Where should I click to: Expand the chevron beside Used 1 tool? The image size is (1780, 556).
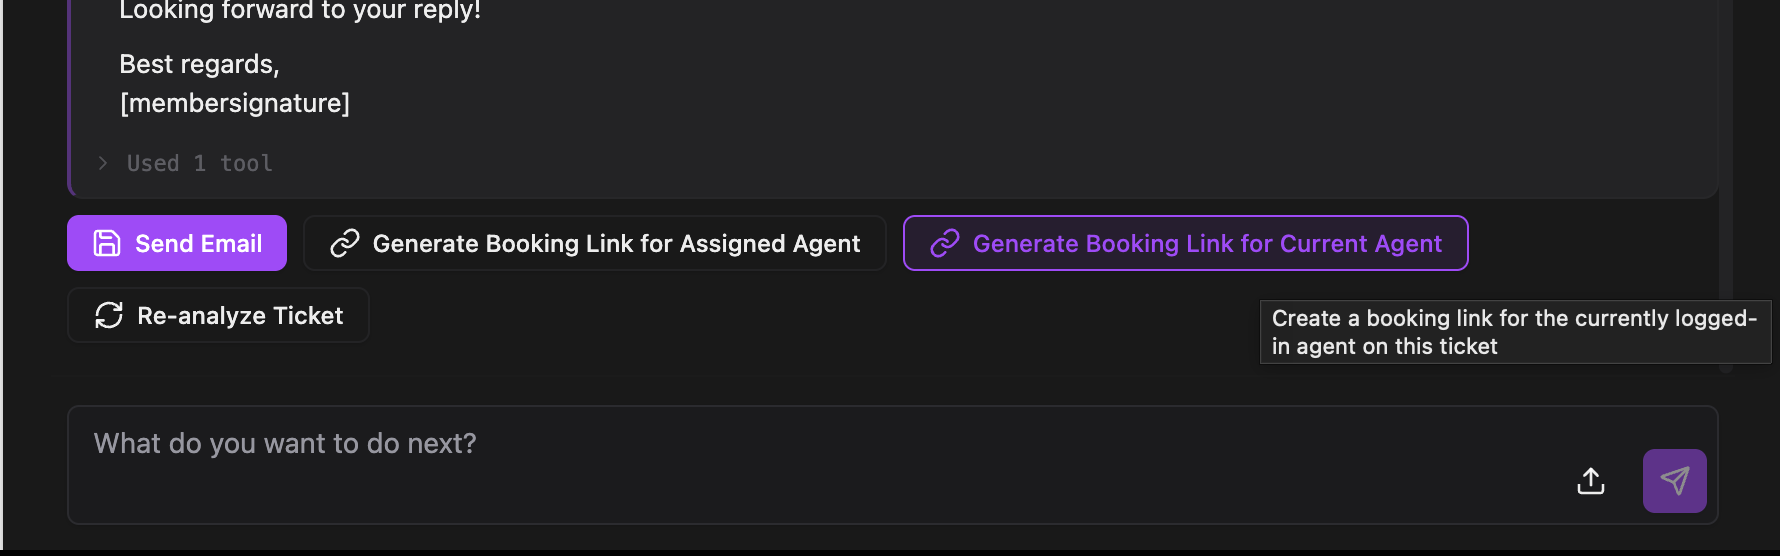pos(103,163)
